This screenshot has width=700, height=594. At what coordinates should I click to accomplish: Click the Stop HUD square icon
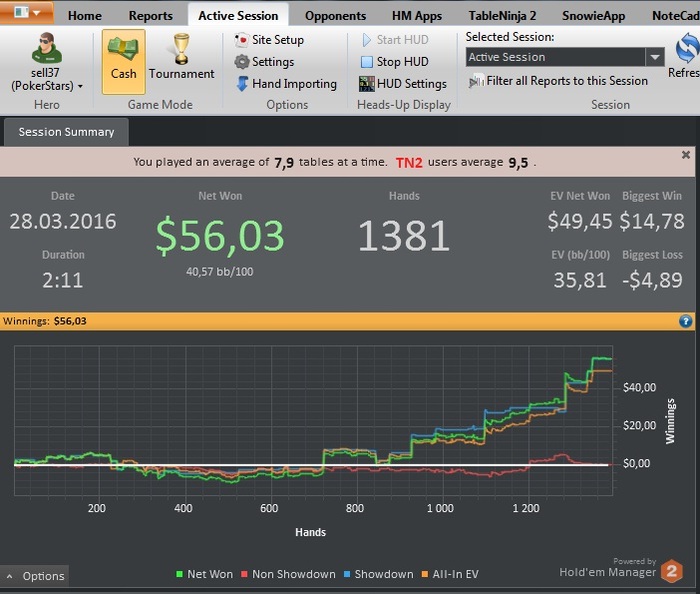367,62
